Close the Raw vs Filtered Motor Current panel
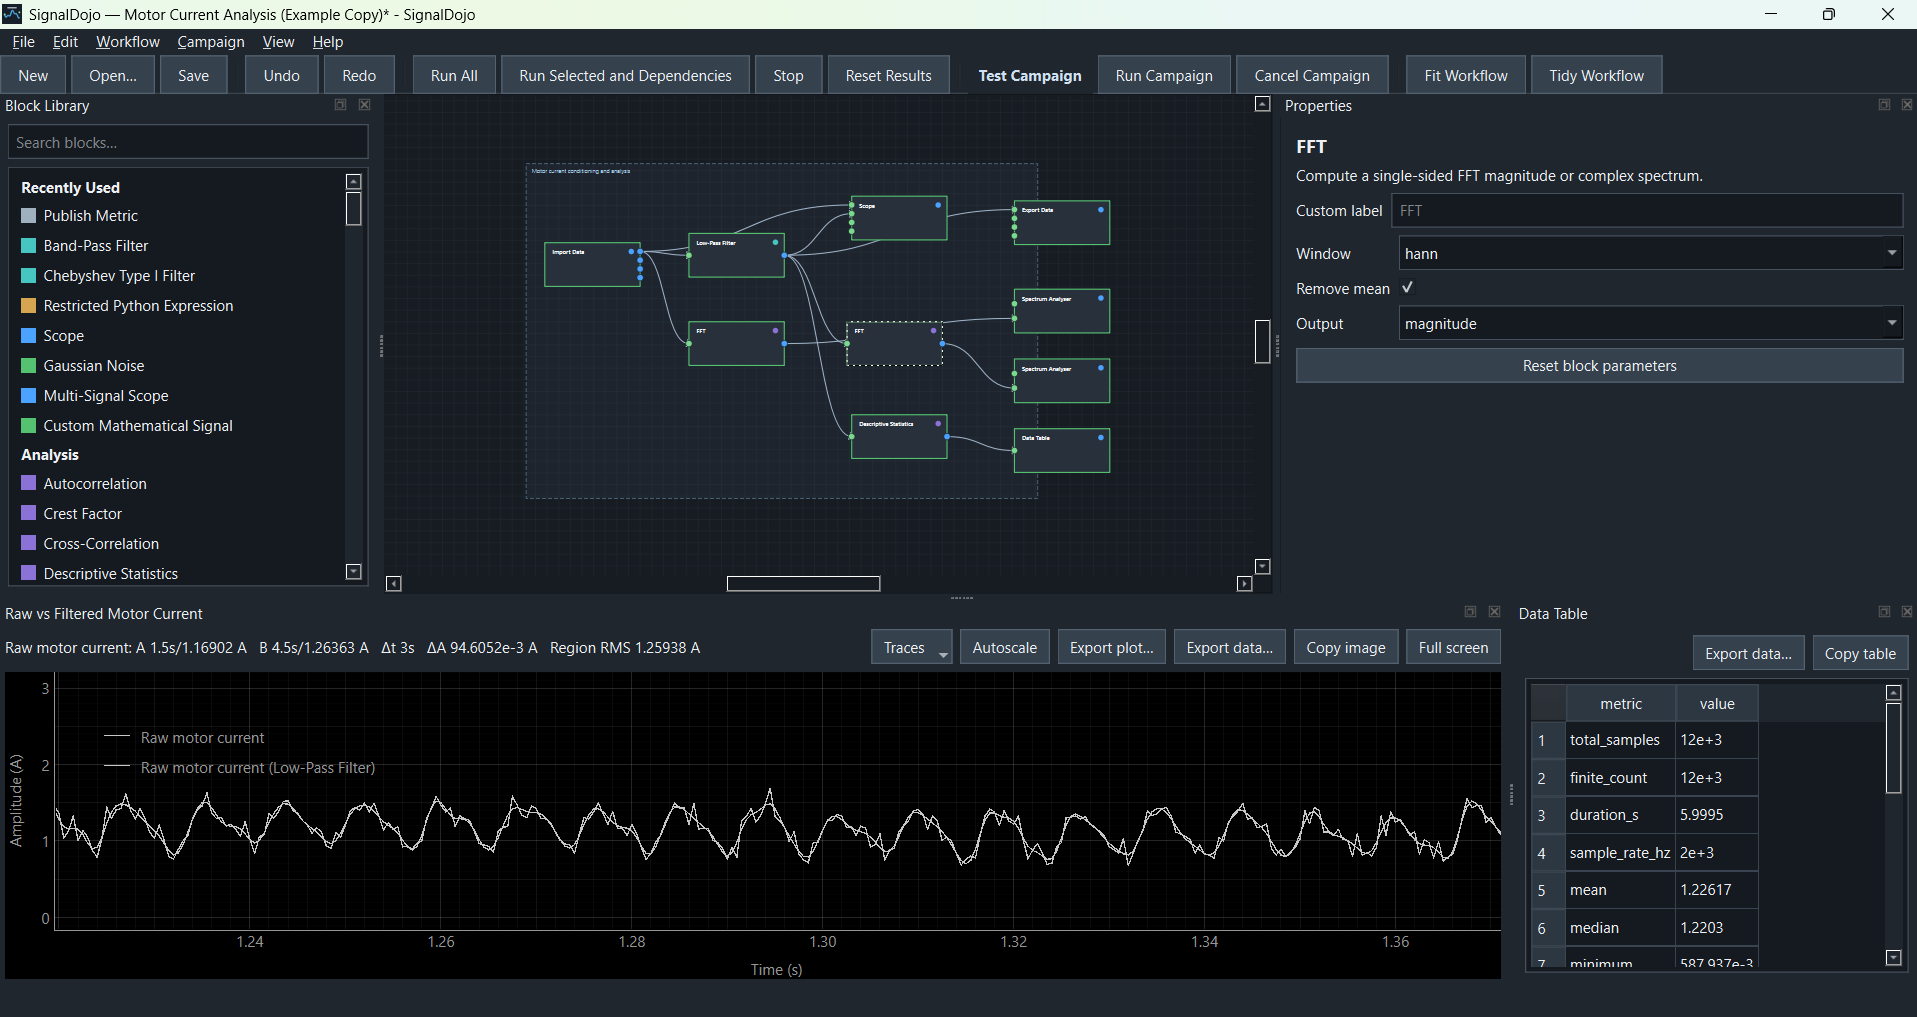Screen dimensions: 1917x1017 [1495, 612]
